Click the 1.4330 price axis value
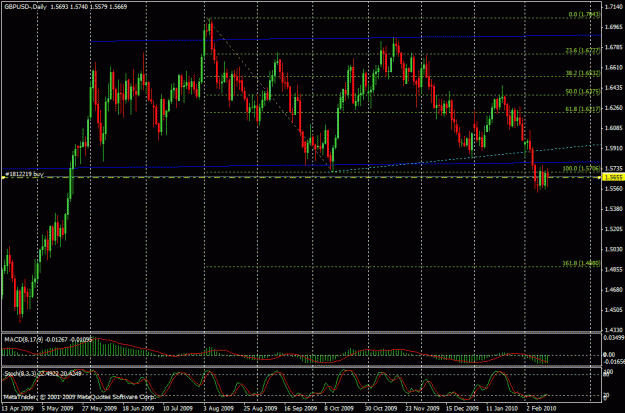625x413 pixels. [614, 330]
